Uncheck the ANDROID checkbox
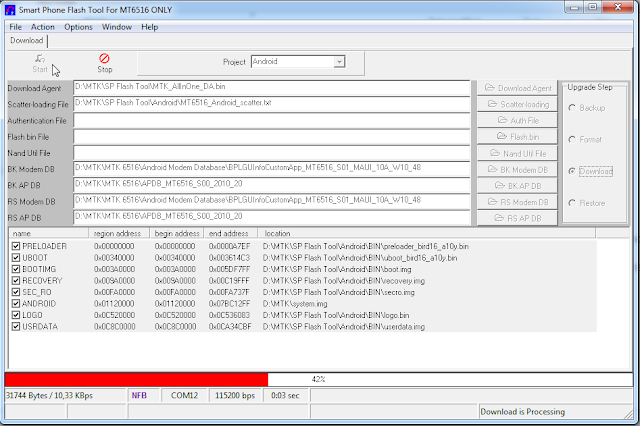The height and width of the screenshot is (426, 640). point(16,303)
